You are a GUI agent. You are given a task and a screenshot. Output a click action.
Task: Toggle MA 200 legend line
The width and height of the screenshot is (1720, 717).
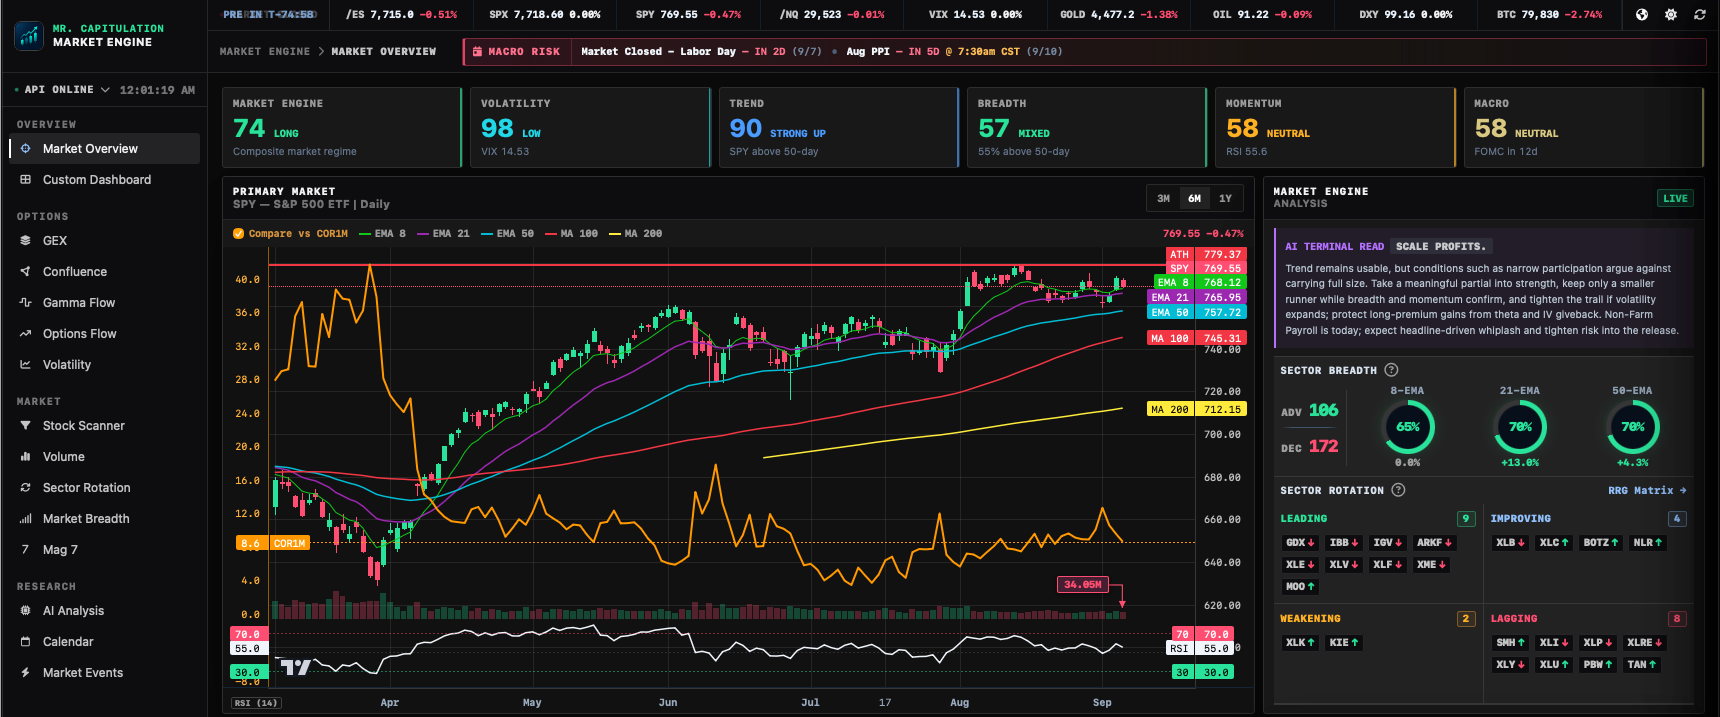[635, 233]
